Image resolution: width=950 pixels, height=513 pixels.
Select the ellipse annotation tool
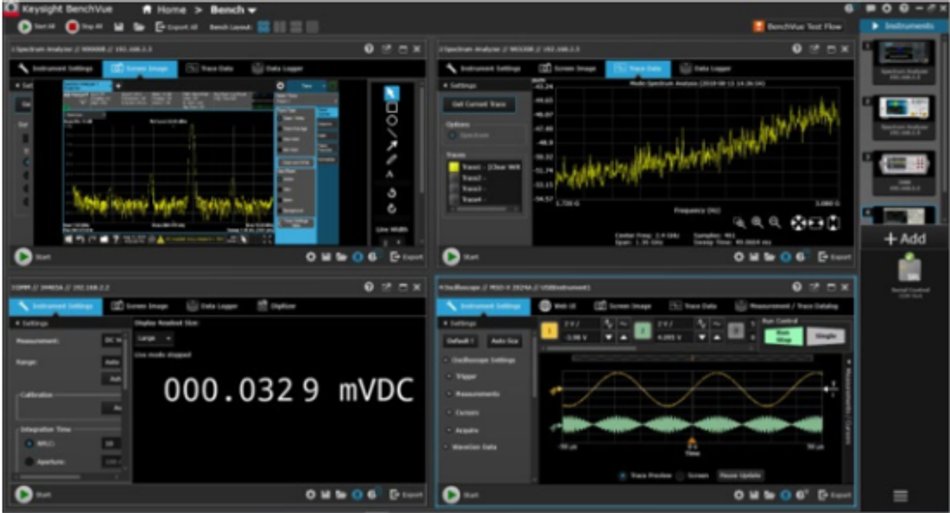pos(391,120)
